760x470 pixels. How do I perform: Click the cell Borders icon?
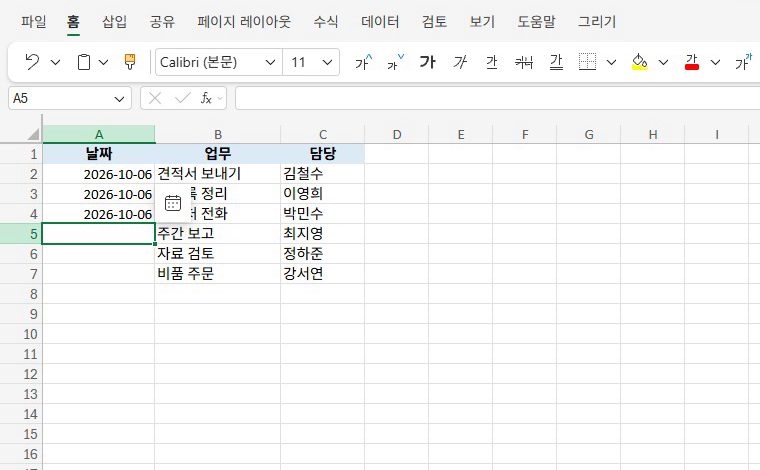coord(587,62)
